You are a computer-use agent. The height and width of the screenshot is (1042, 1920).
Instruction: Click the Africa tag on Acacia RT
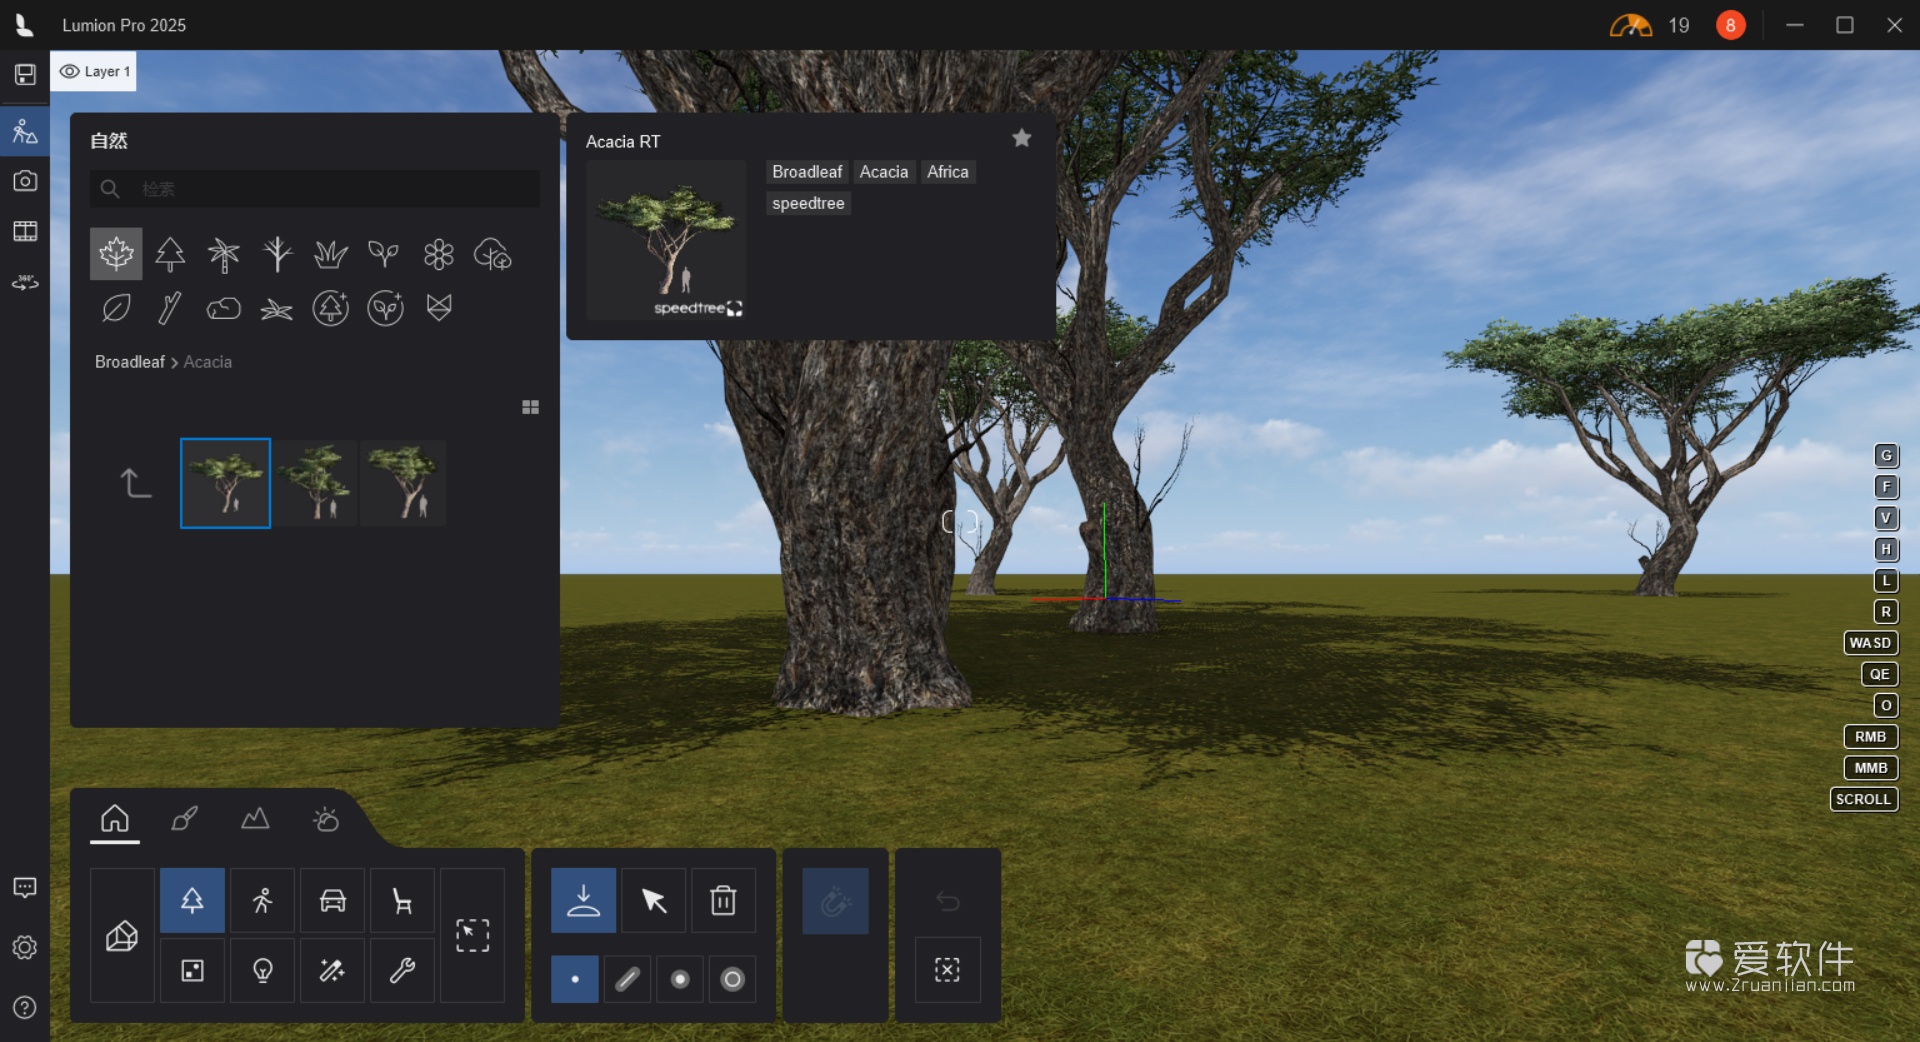click(x=947, y=171)
